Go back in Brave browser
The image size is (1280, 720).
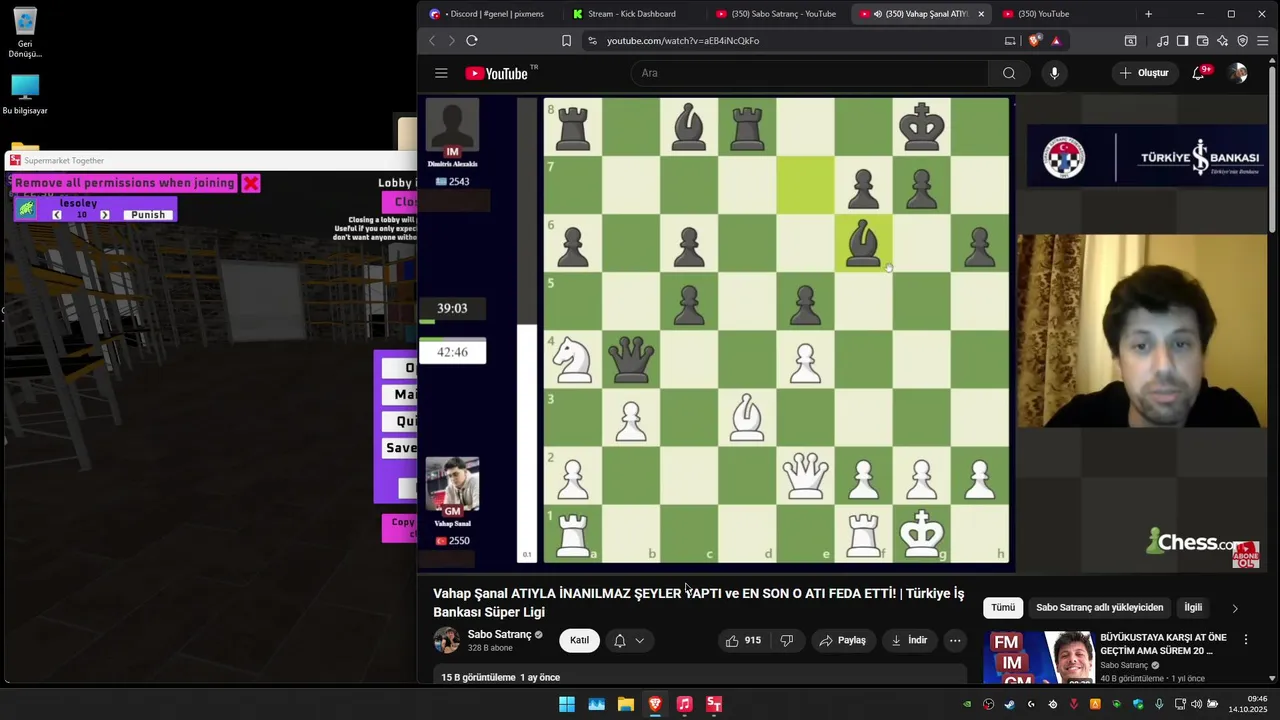[432, 41]
